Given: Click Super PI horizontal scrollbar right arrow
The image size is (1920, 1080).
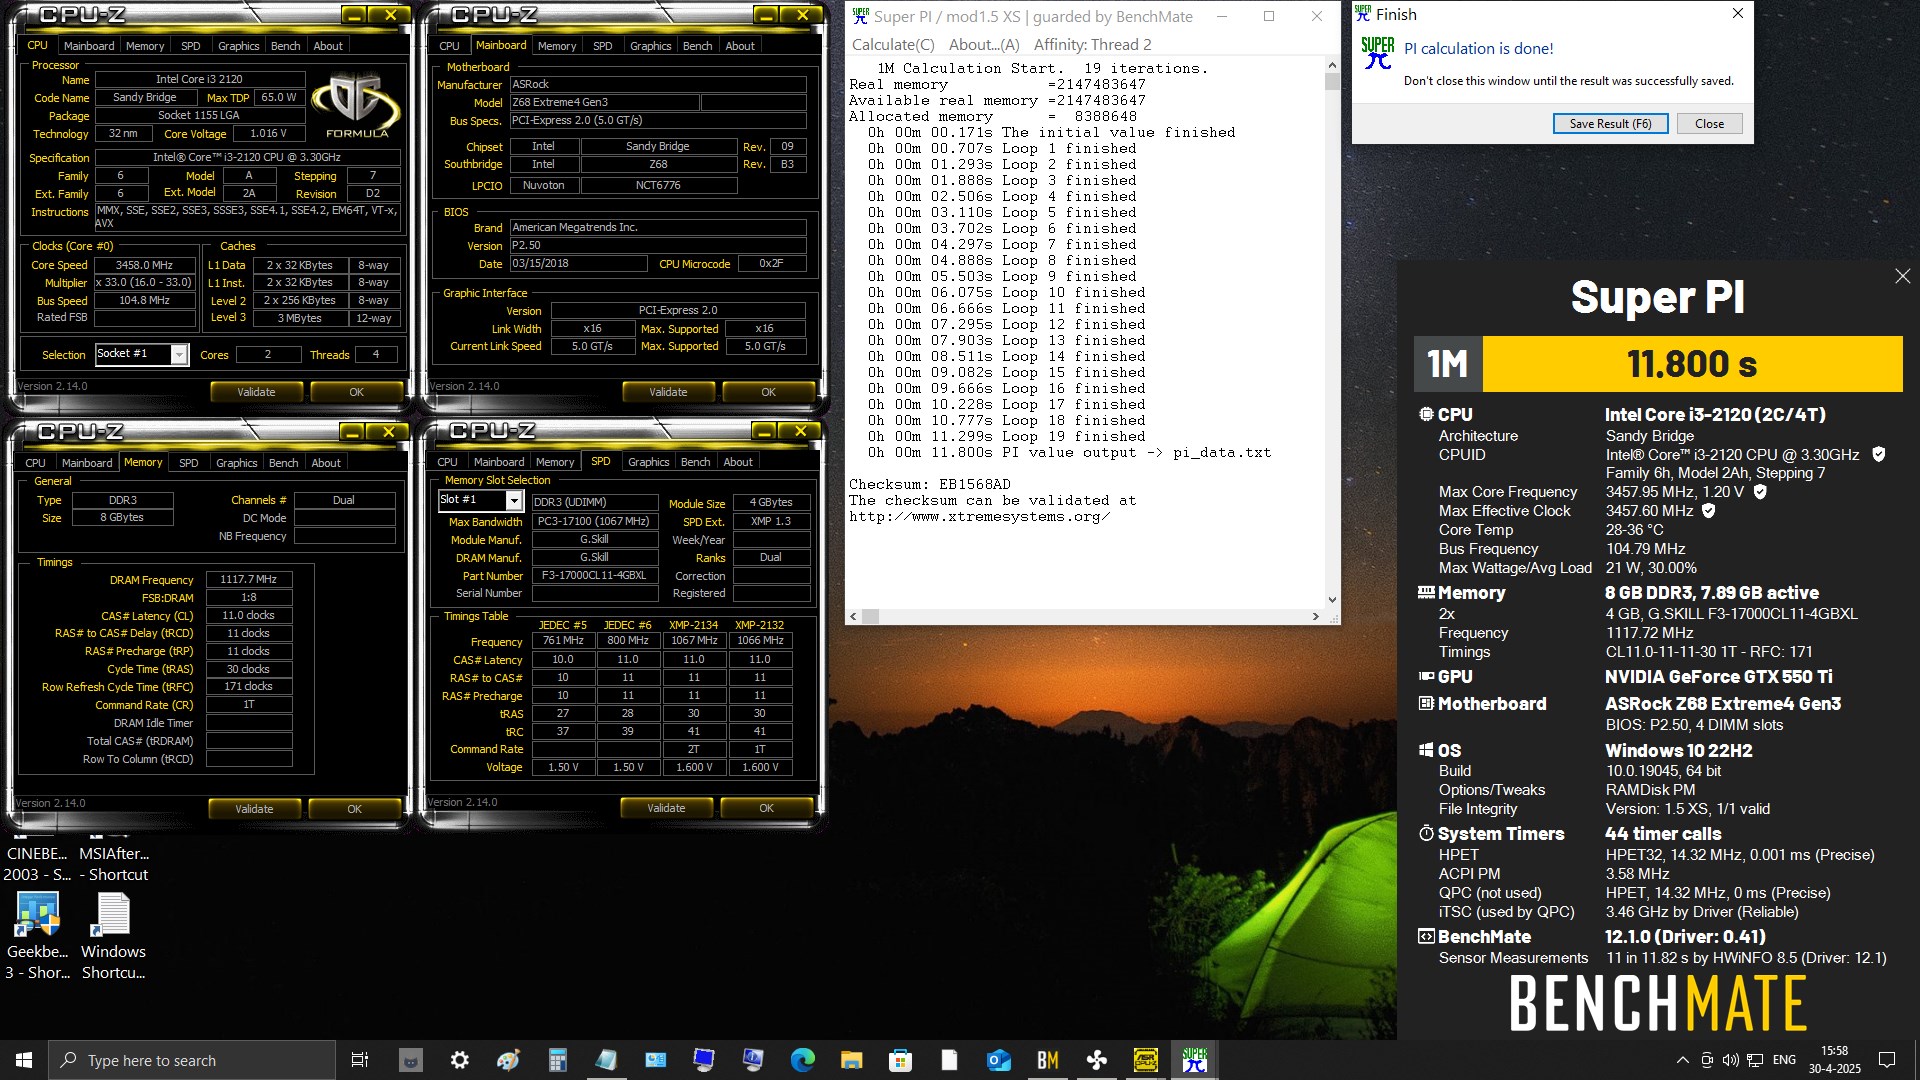Looking at the screenshot, I should [1315, 617].
